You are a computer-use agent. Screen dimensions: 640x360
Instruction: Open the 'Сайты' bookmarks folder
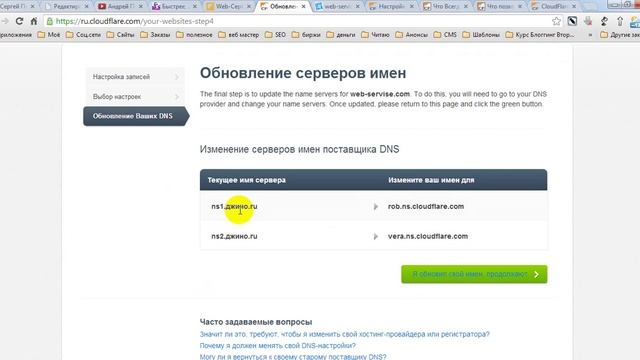(120, 35)
